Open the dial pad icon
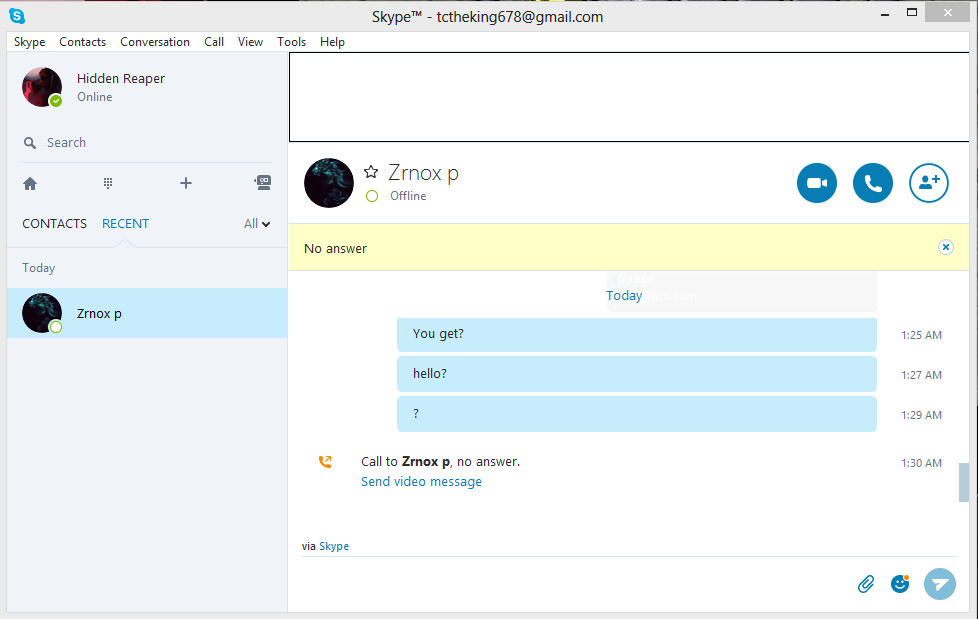 (108, 183)
